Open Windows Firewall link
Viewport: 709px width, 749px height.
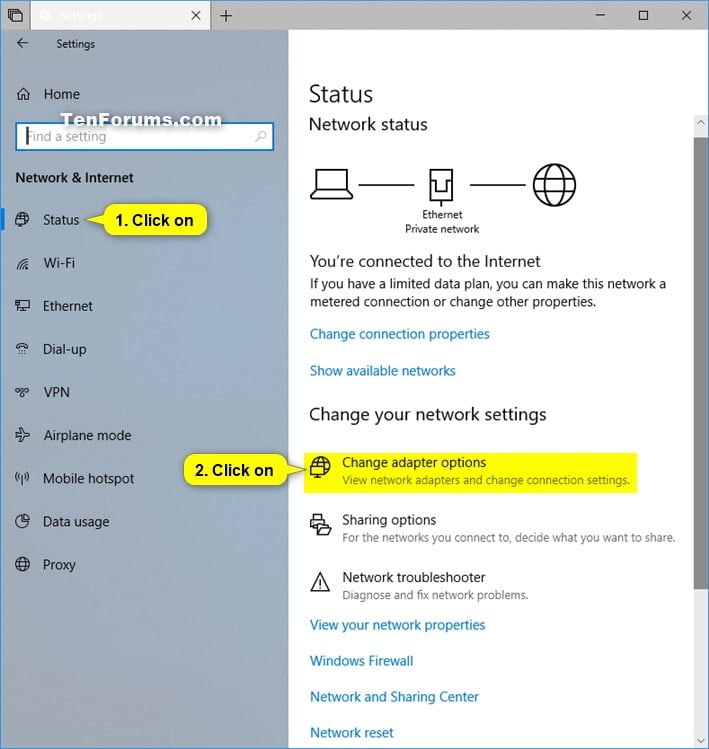(x=362, y=661)
